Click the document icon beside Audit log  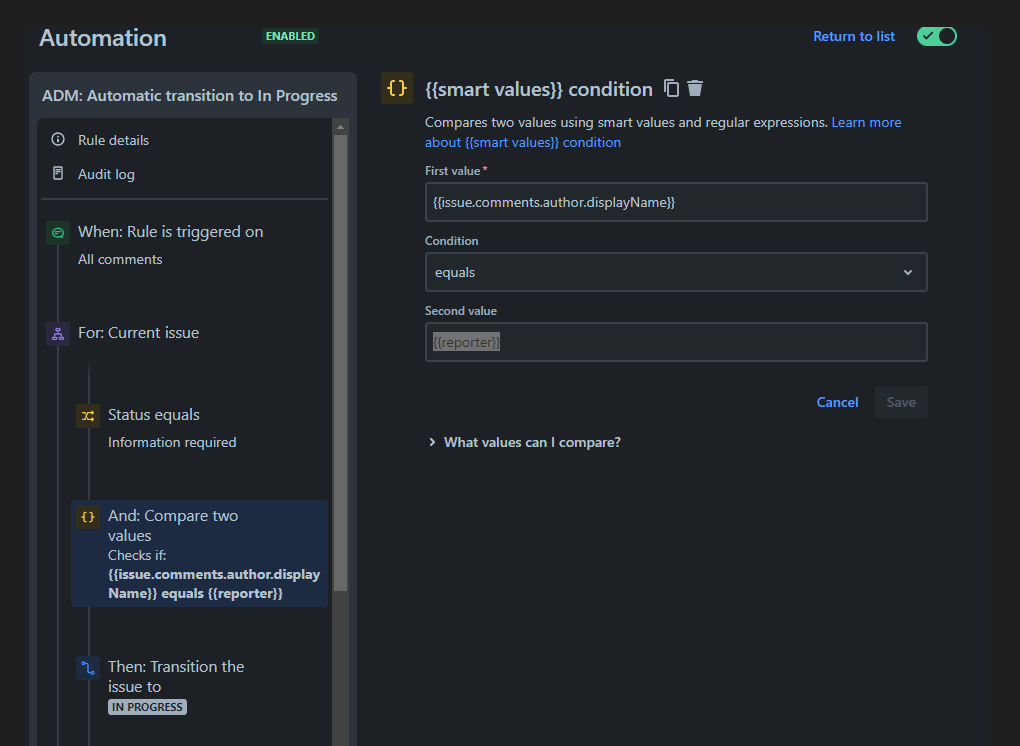point(57,173)
